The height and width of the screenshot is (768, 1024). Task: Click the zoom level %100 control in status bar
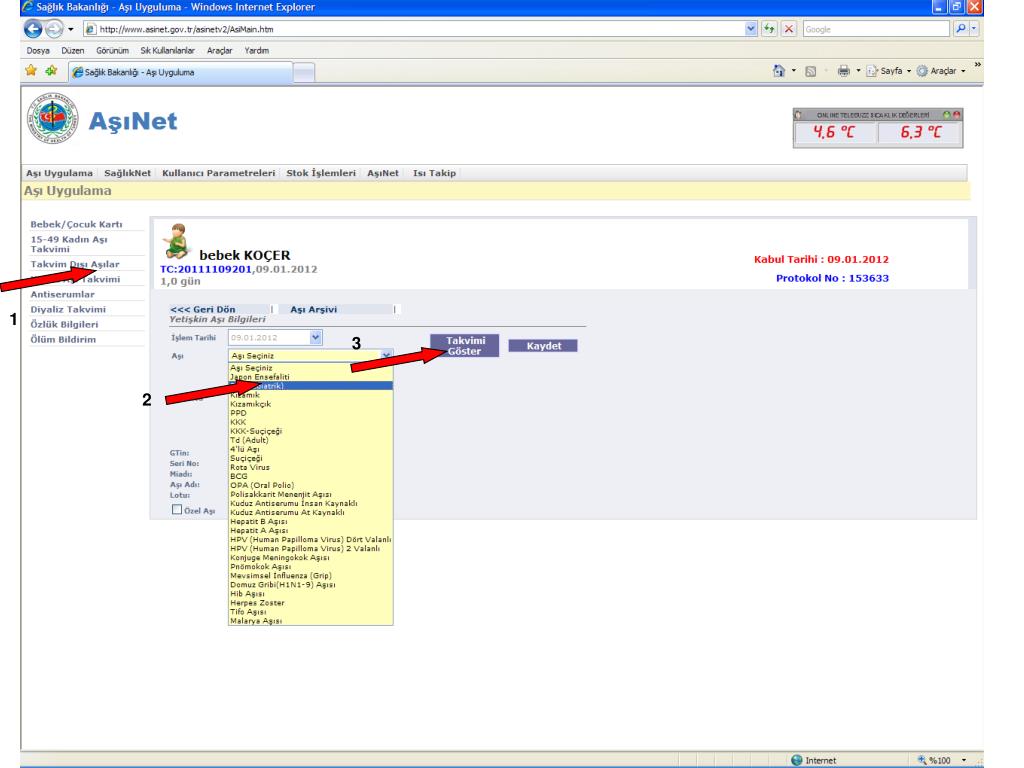click(x=941, y=760)
